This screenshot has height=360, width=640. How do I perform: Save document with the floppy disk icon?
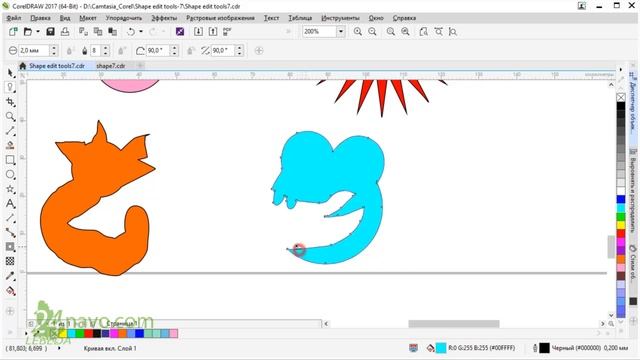(50, 31)
